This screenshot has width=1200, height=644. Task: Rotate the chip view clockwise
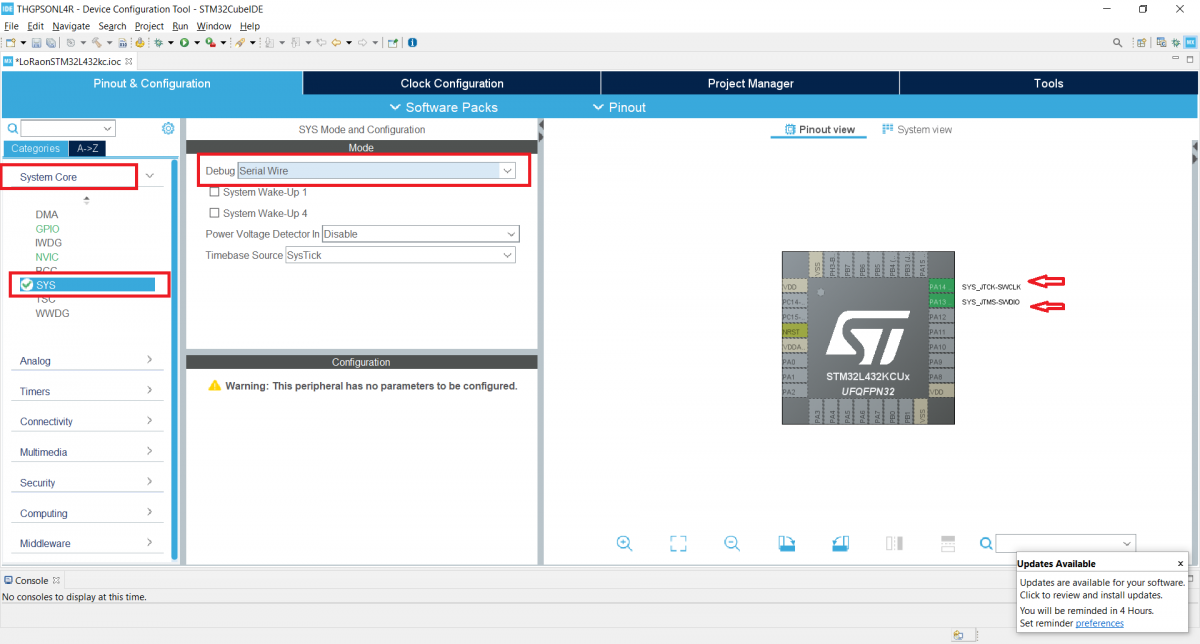(x=786, y=543)
